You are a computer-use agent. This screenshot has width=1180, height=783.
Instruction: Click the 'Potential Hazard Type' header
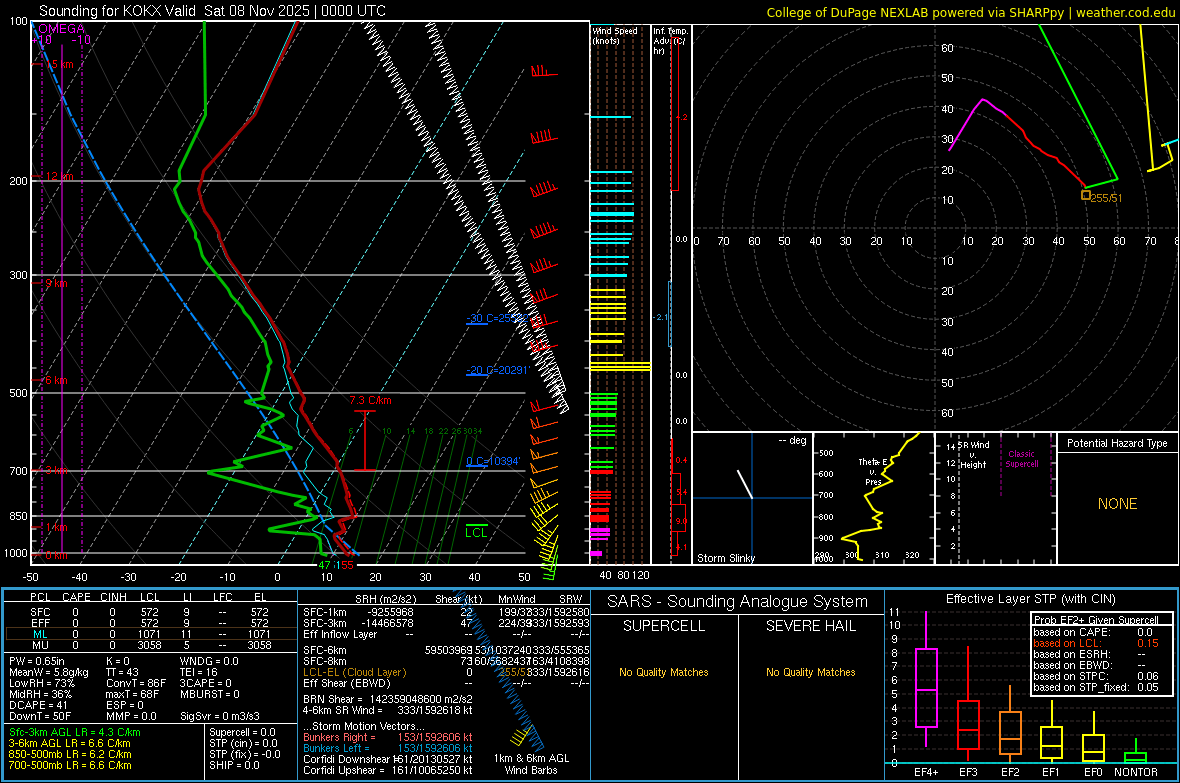(1117, 443)
